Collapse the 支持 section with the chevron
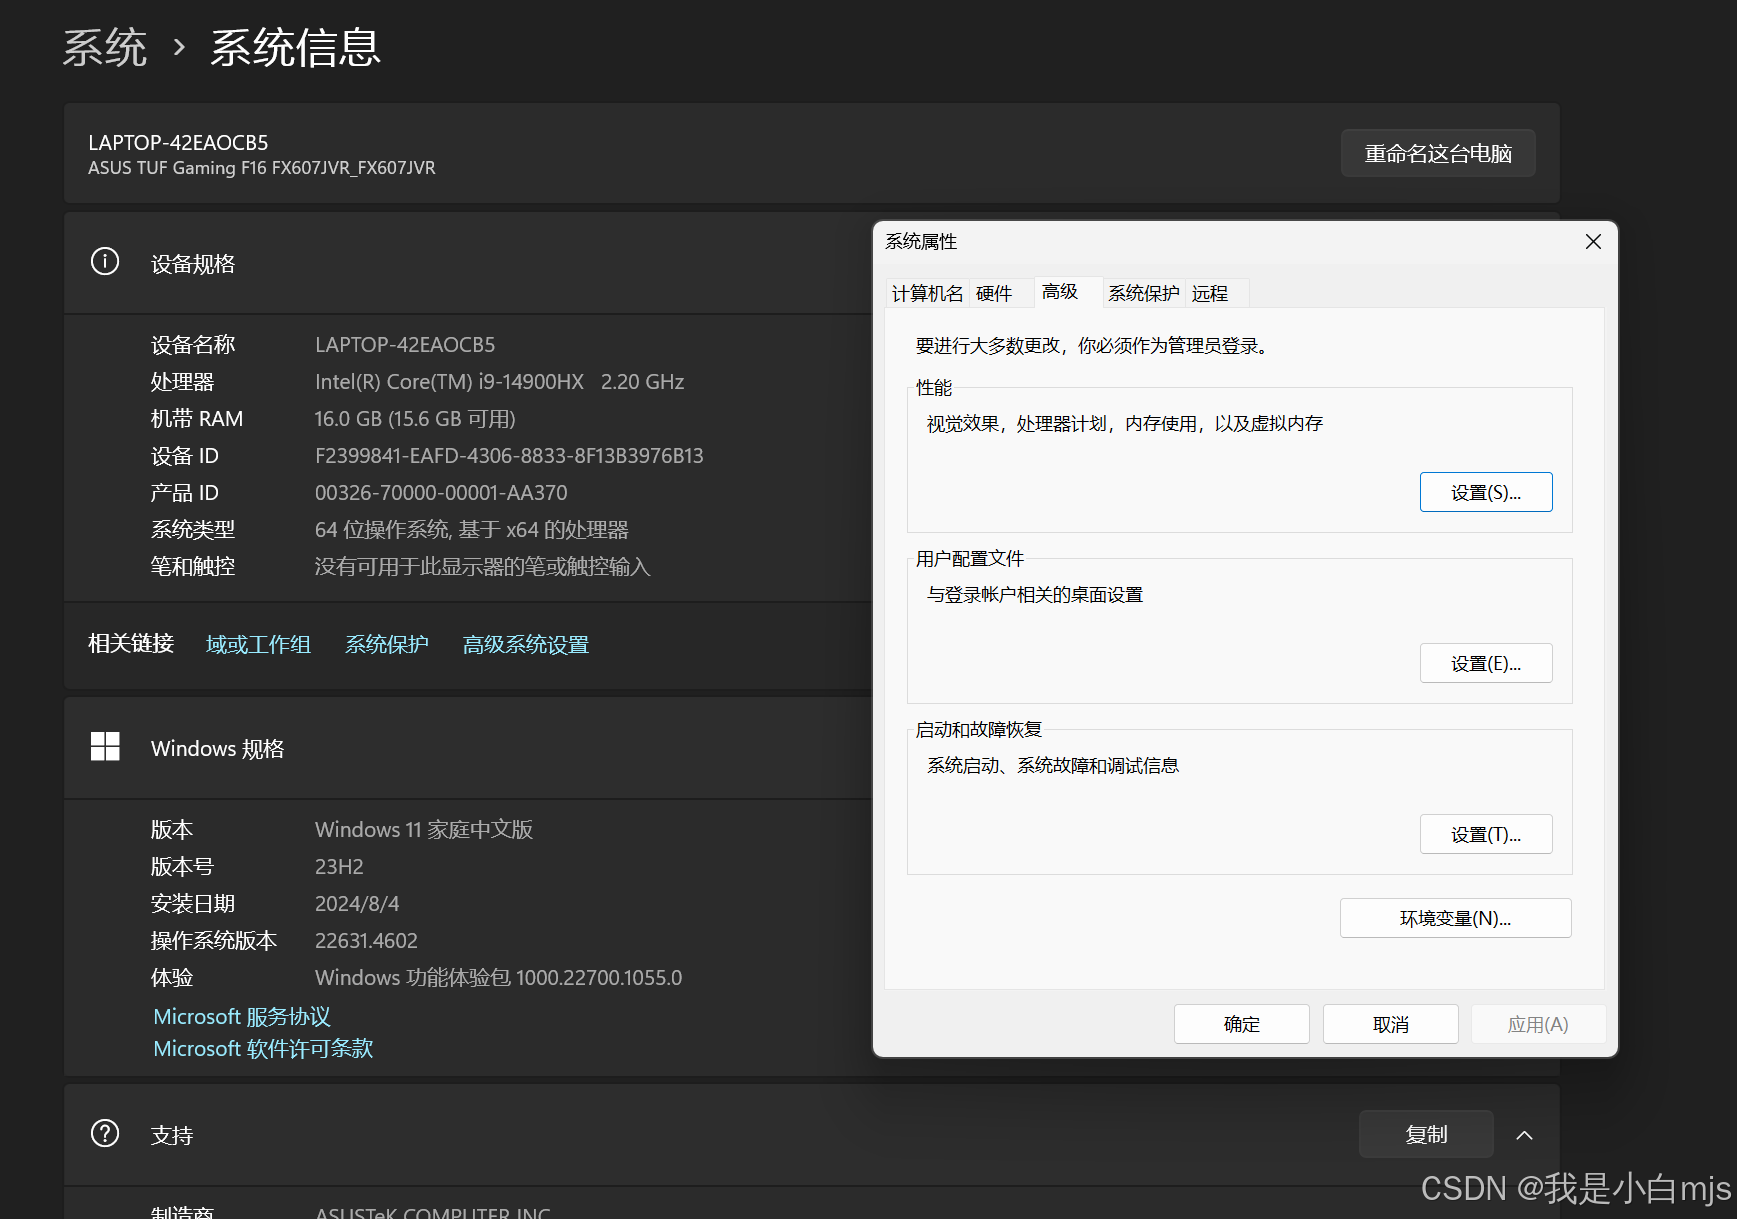Viewport: 1737px width, 1219px height. tap(1524, 1134)
